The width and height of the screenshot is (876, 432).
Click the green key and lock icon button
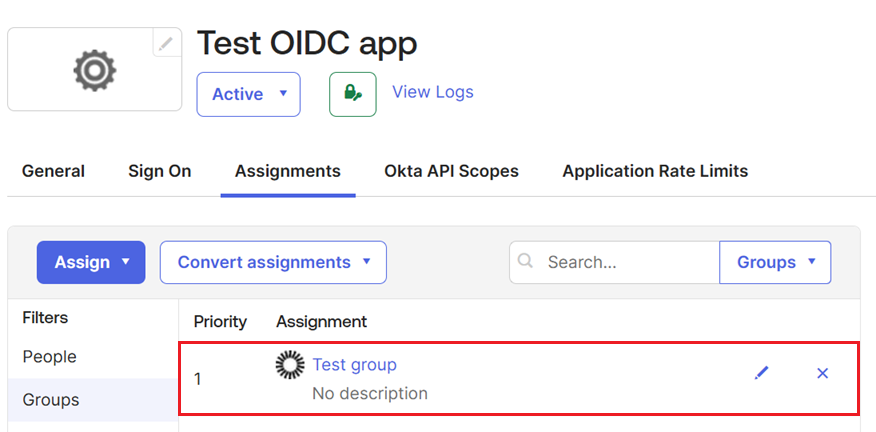(x=352, y=94)
